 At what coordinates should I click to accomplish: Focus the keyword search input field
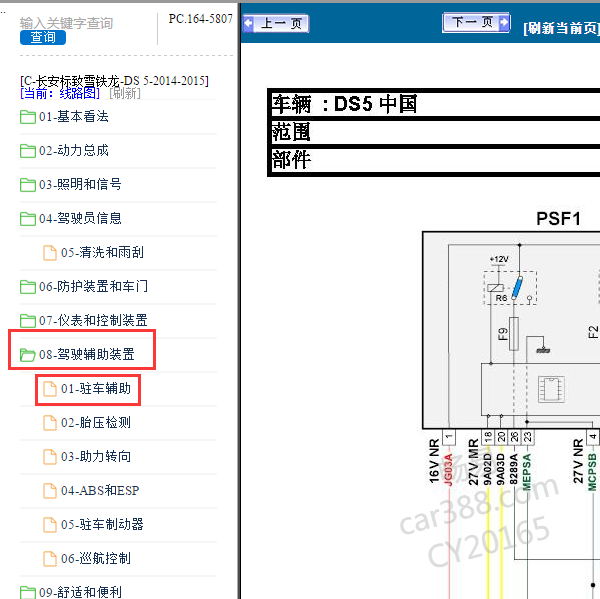click(66, 23)
